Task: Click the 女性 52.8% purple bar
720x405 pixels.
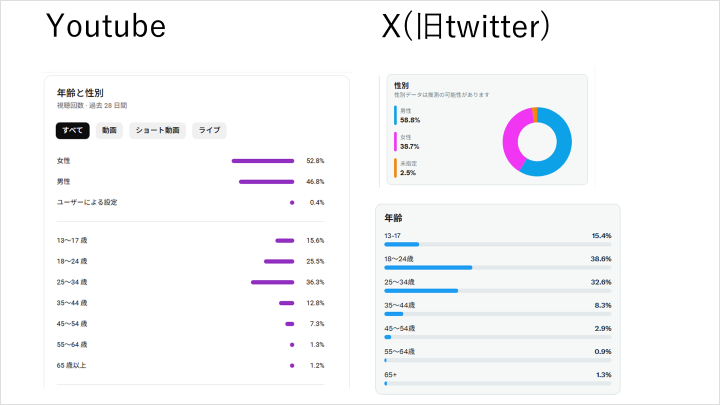Action: tap(262, 160)
